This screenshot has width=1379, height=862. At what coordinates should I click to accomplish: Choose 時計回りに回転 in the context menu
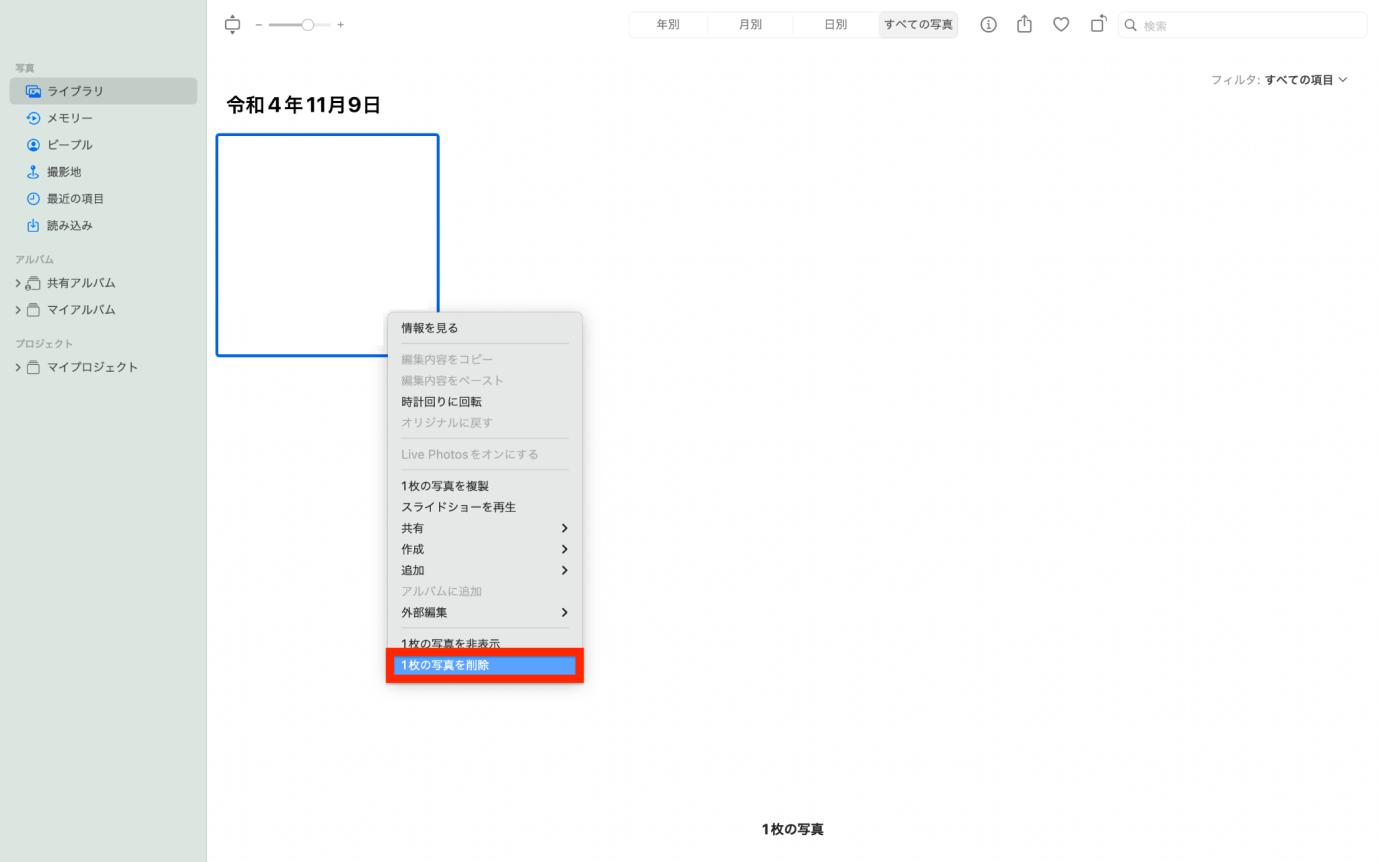pos(441,402)
